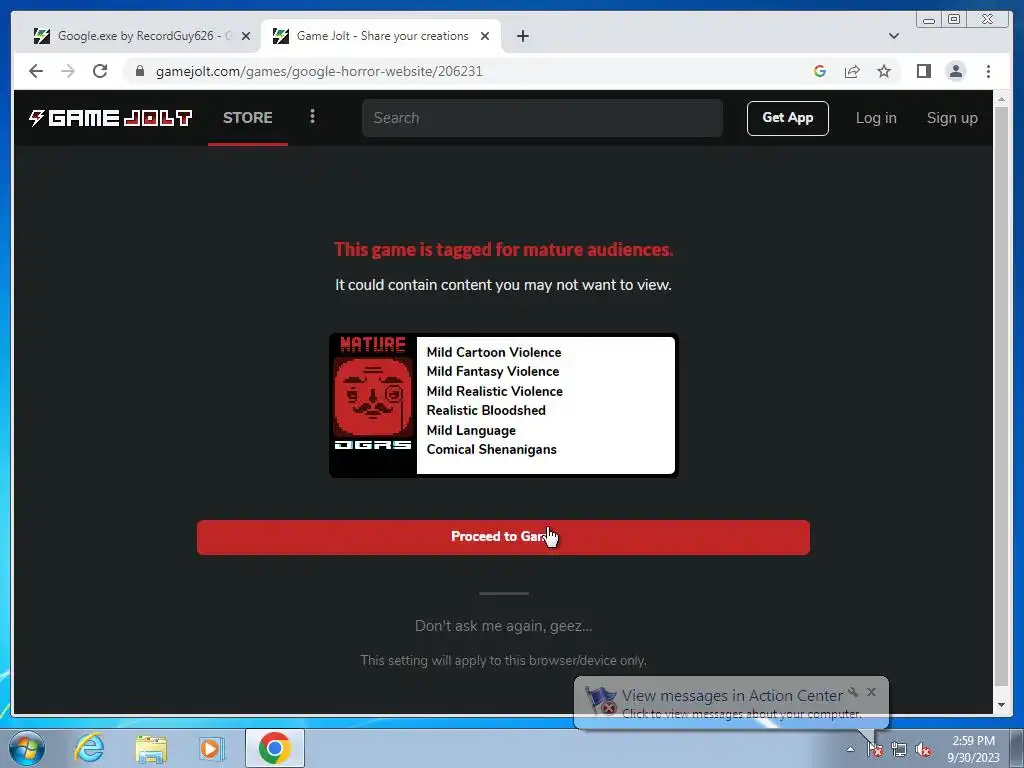This screenshot has width=1024, height=768.
Task: Click the heading "This game is tagged for mature audiences."
Action: [504, 249]
